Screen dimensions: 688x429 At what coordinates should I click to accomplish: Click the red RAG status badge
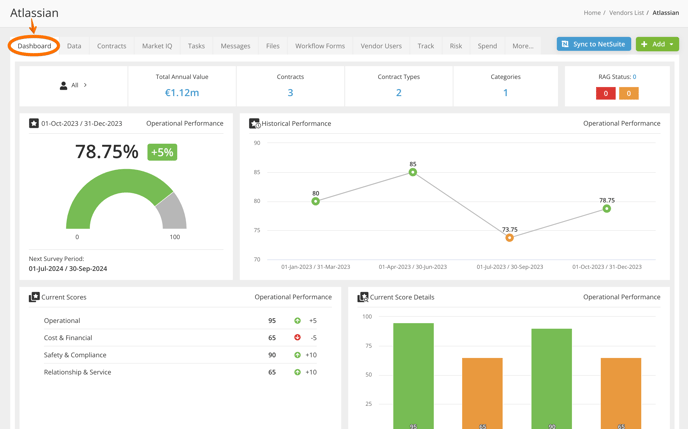[x=606, y=93]
